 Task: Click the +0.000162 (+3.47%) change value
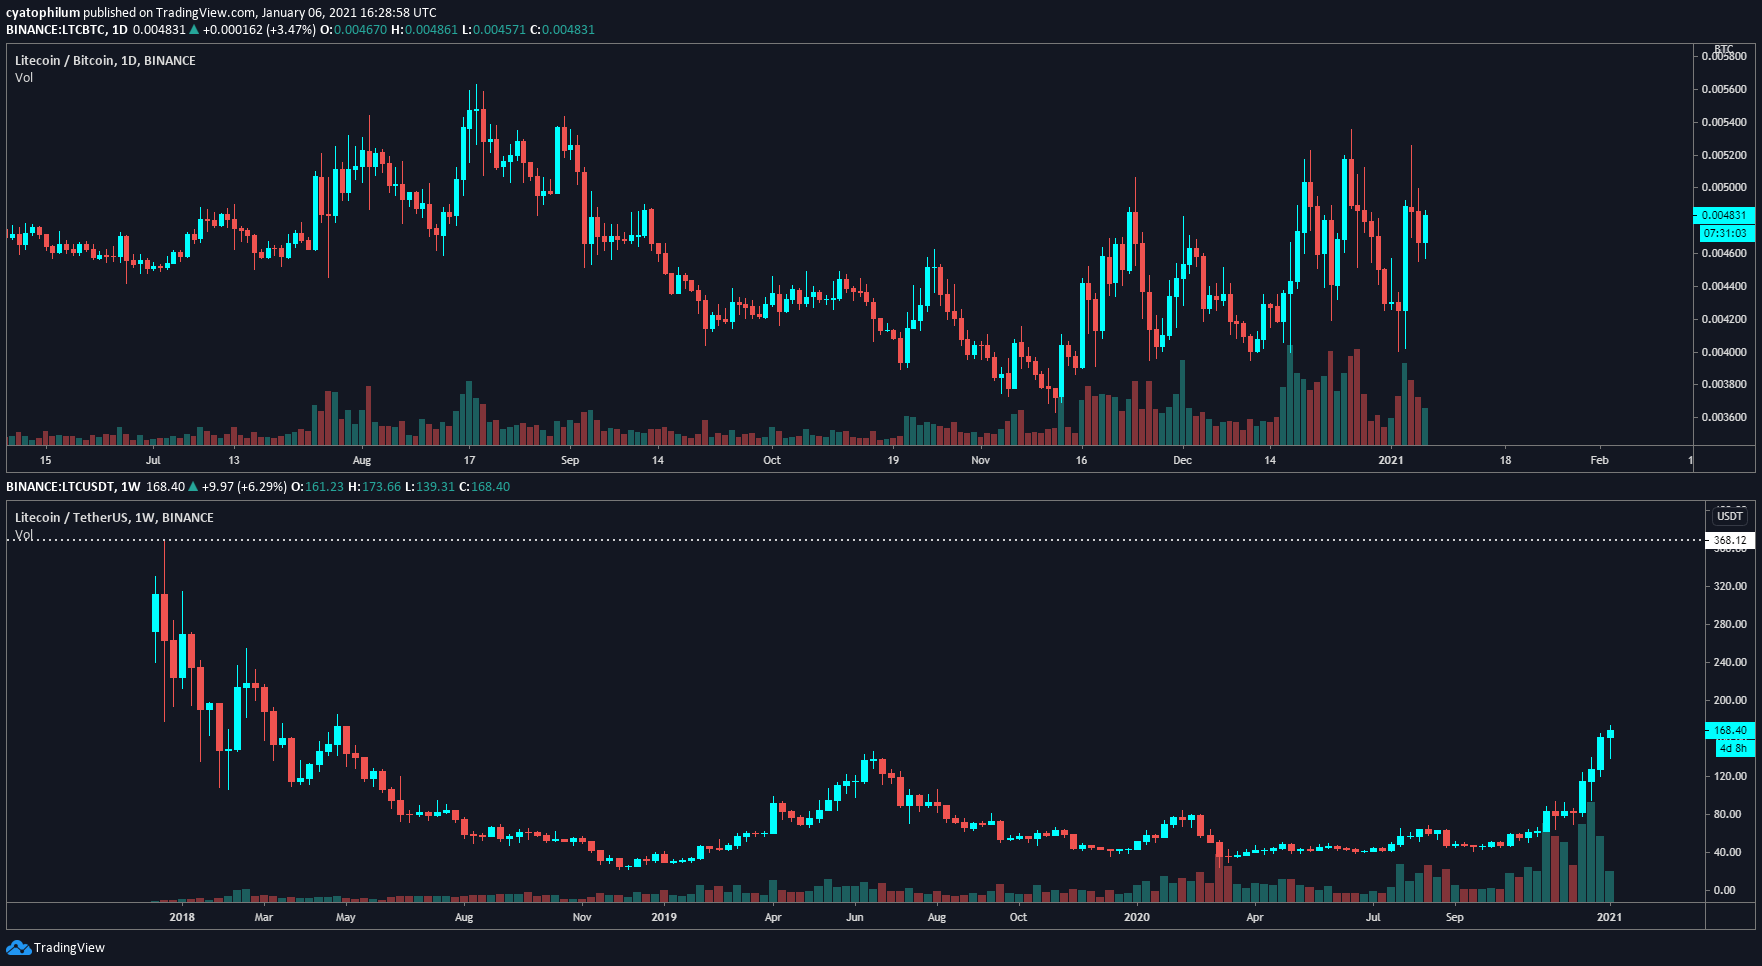(x=259, y=29)
